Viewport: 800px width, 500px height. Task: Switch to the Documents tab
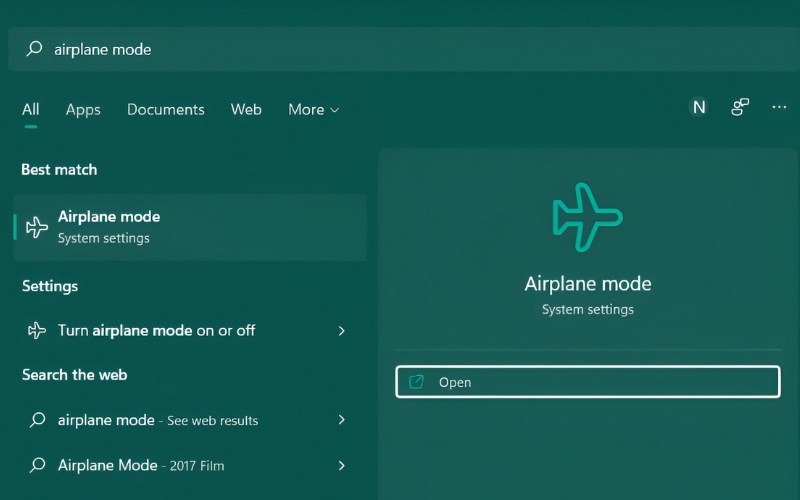click(x=165, y=110)
